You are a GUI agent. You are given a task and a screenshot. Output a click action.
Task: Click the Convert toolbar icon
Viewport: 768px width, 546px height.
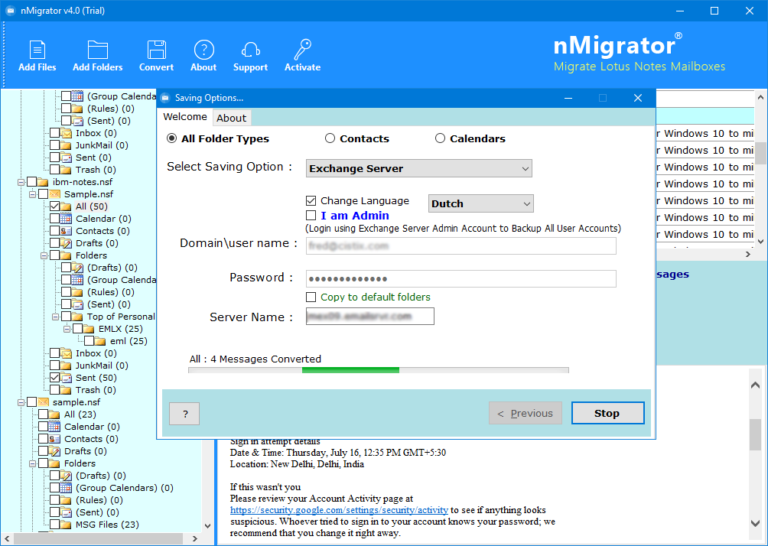tap(156, 51)
